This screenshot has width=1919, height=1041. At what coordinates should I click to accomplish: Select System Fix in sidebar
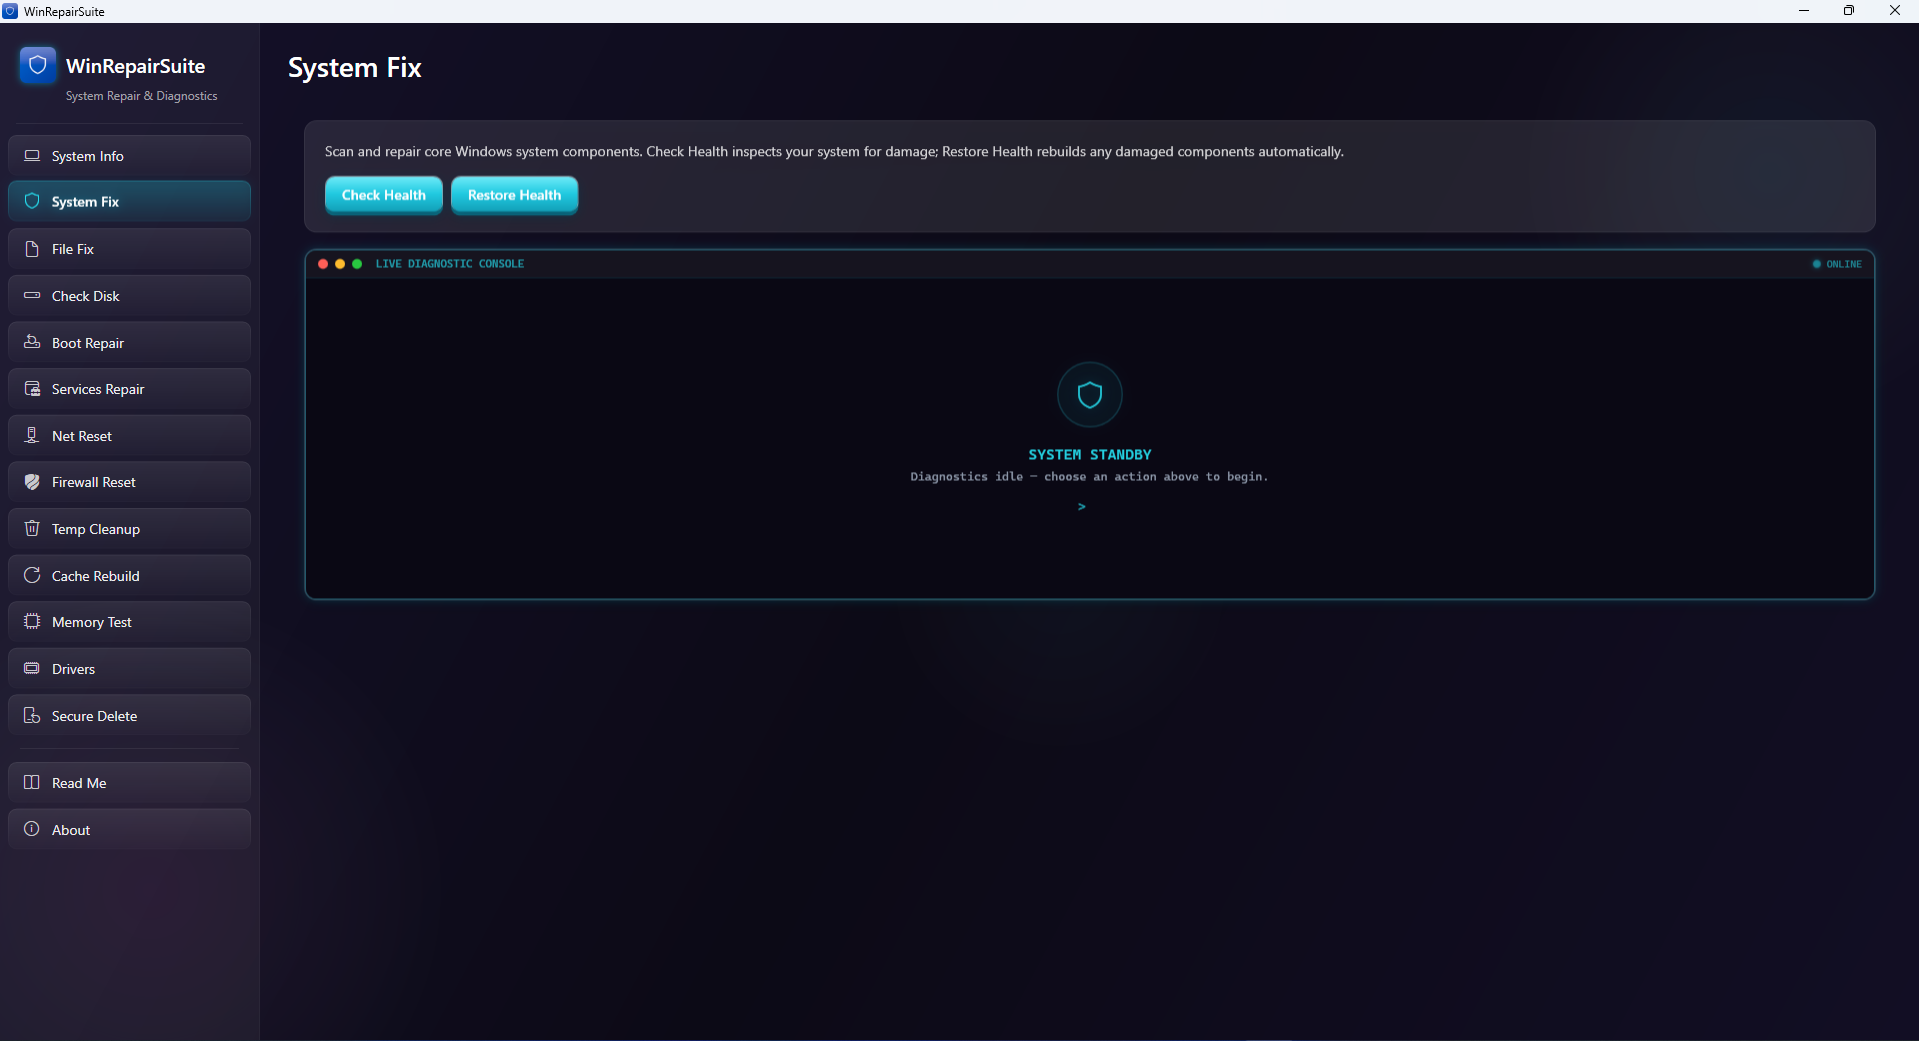pos(129,201)
